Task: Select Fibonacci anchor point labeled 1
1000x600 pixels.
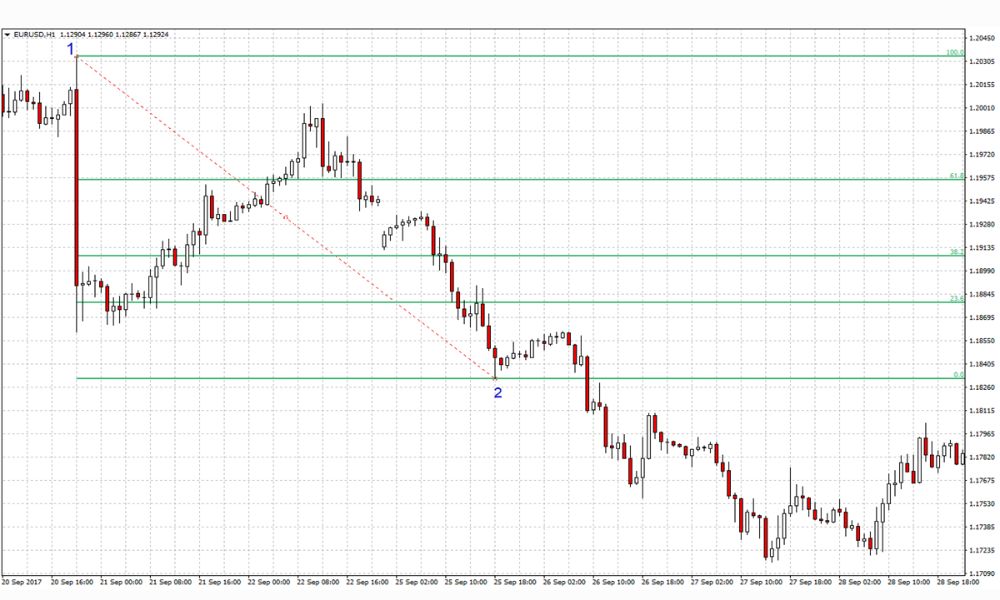Action: pos(71,48)
